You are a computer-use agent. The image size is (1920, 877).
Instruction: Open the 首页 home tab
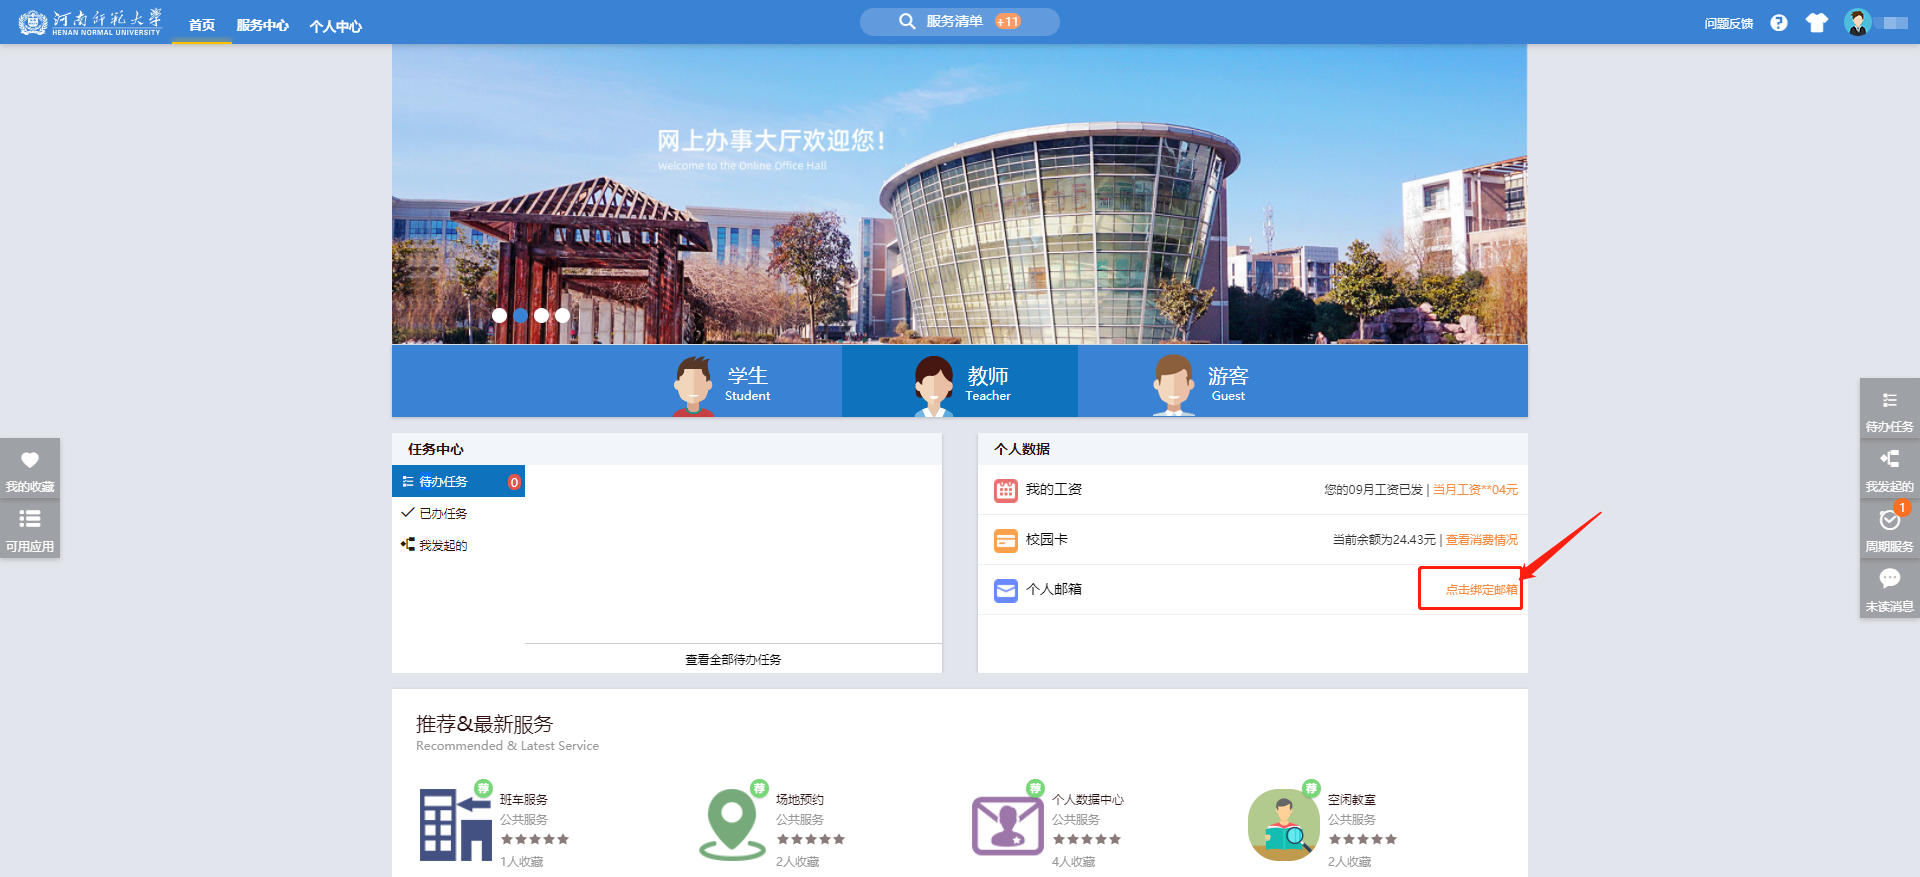point(202,25)
